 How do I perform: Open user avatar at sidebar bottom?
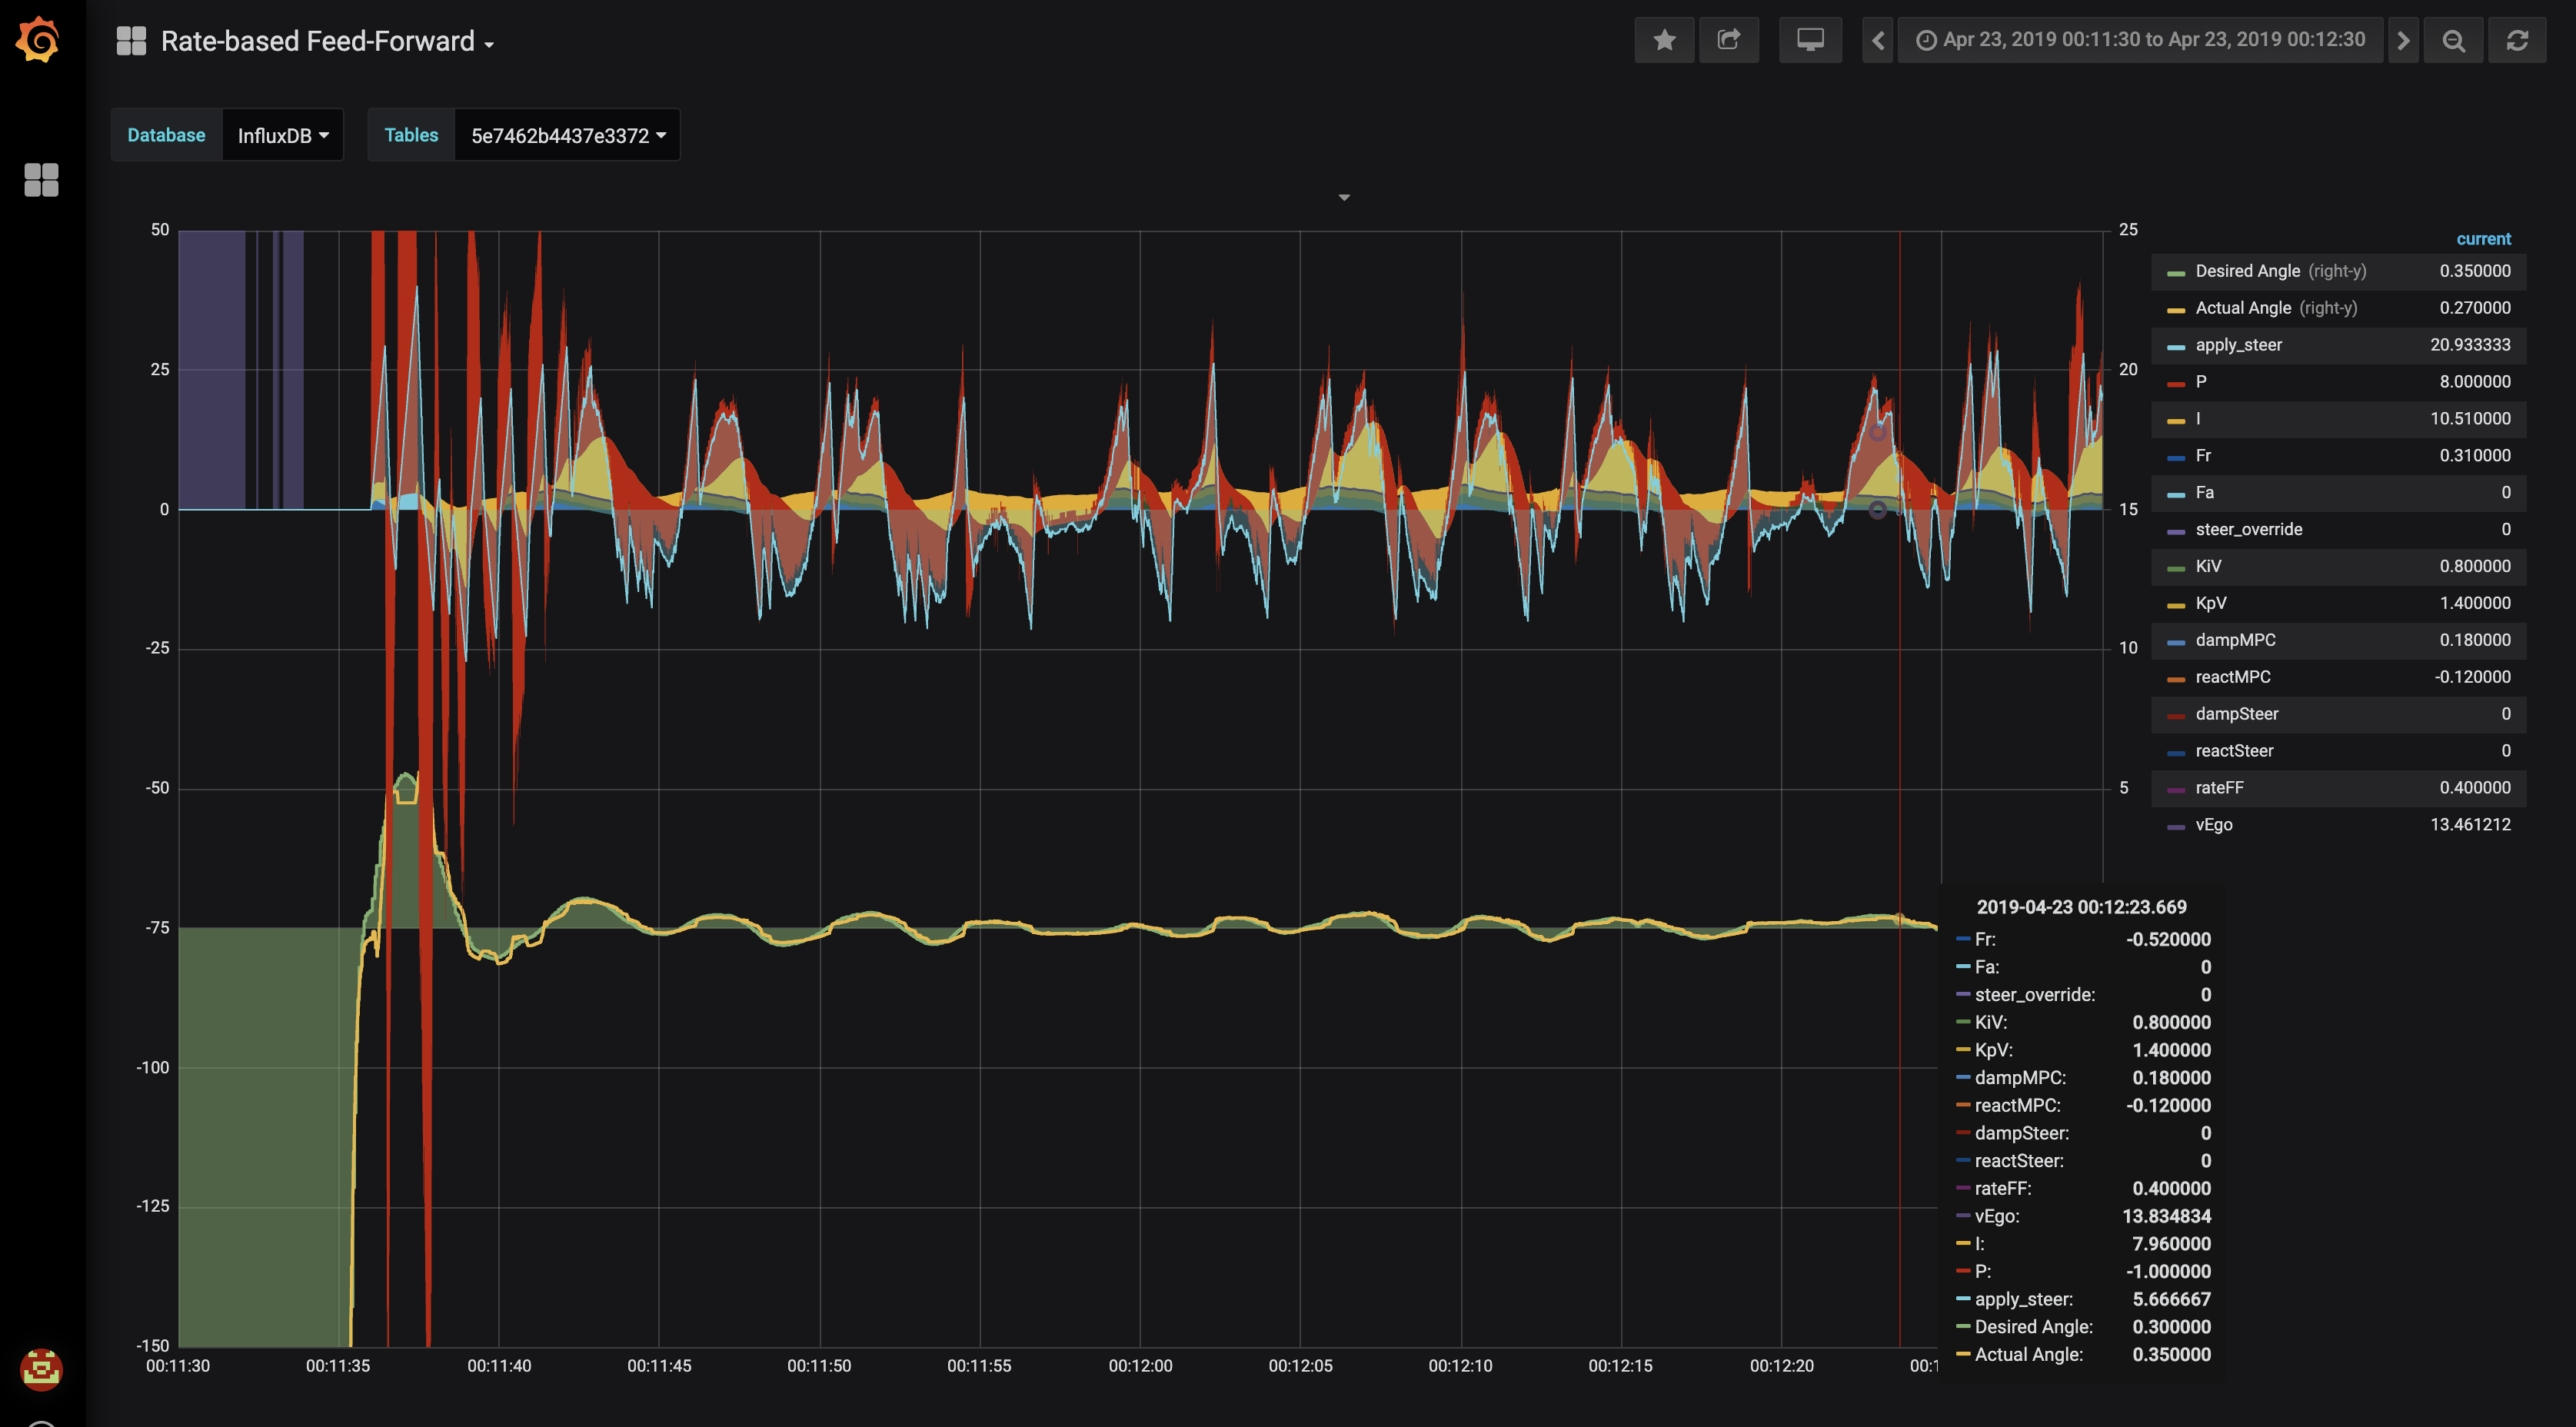(41, 1369)
